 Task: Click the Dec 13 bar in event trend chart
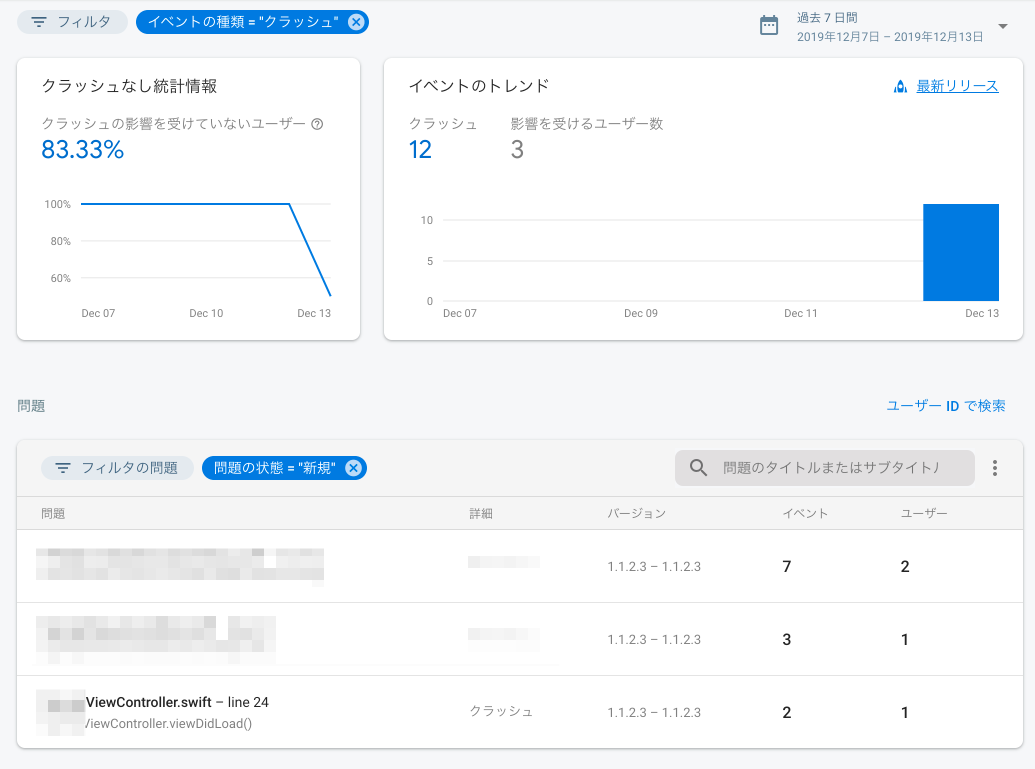point(960,252)
